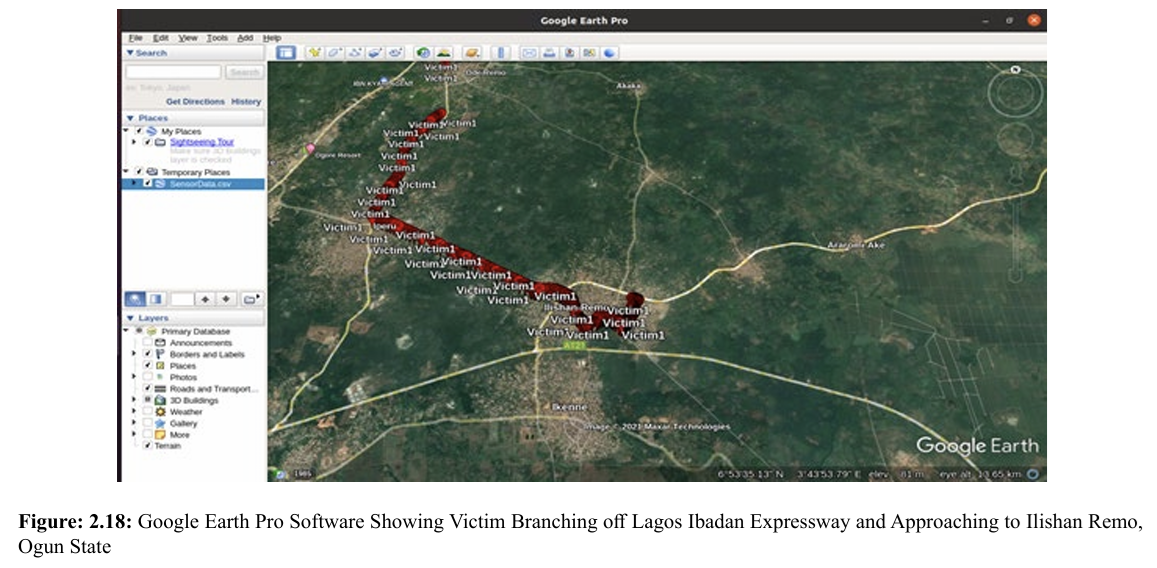Toggle the sidebar panel toolbar icon
The width and height of the screenshot is (1157, 568).
285,52
